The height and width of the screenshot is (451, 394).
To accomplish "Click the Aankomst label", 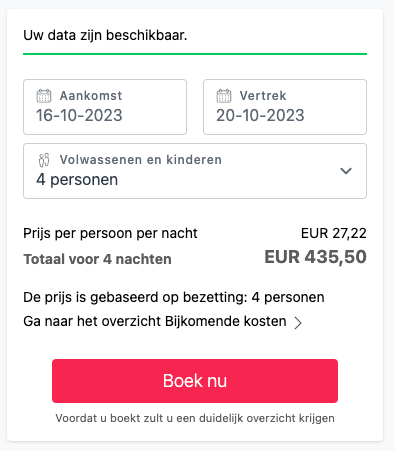I will tap(91, 96).
